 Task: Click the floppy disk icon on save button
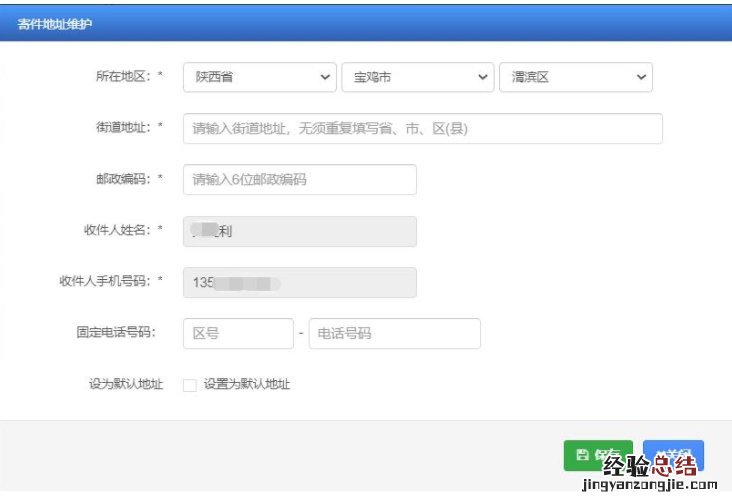[x=581, y=456]
